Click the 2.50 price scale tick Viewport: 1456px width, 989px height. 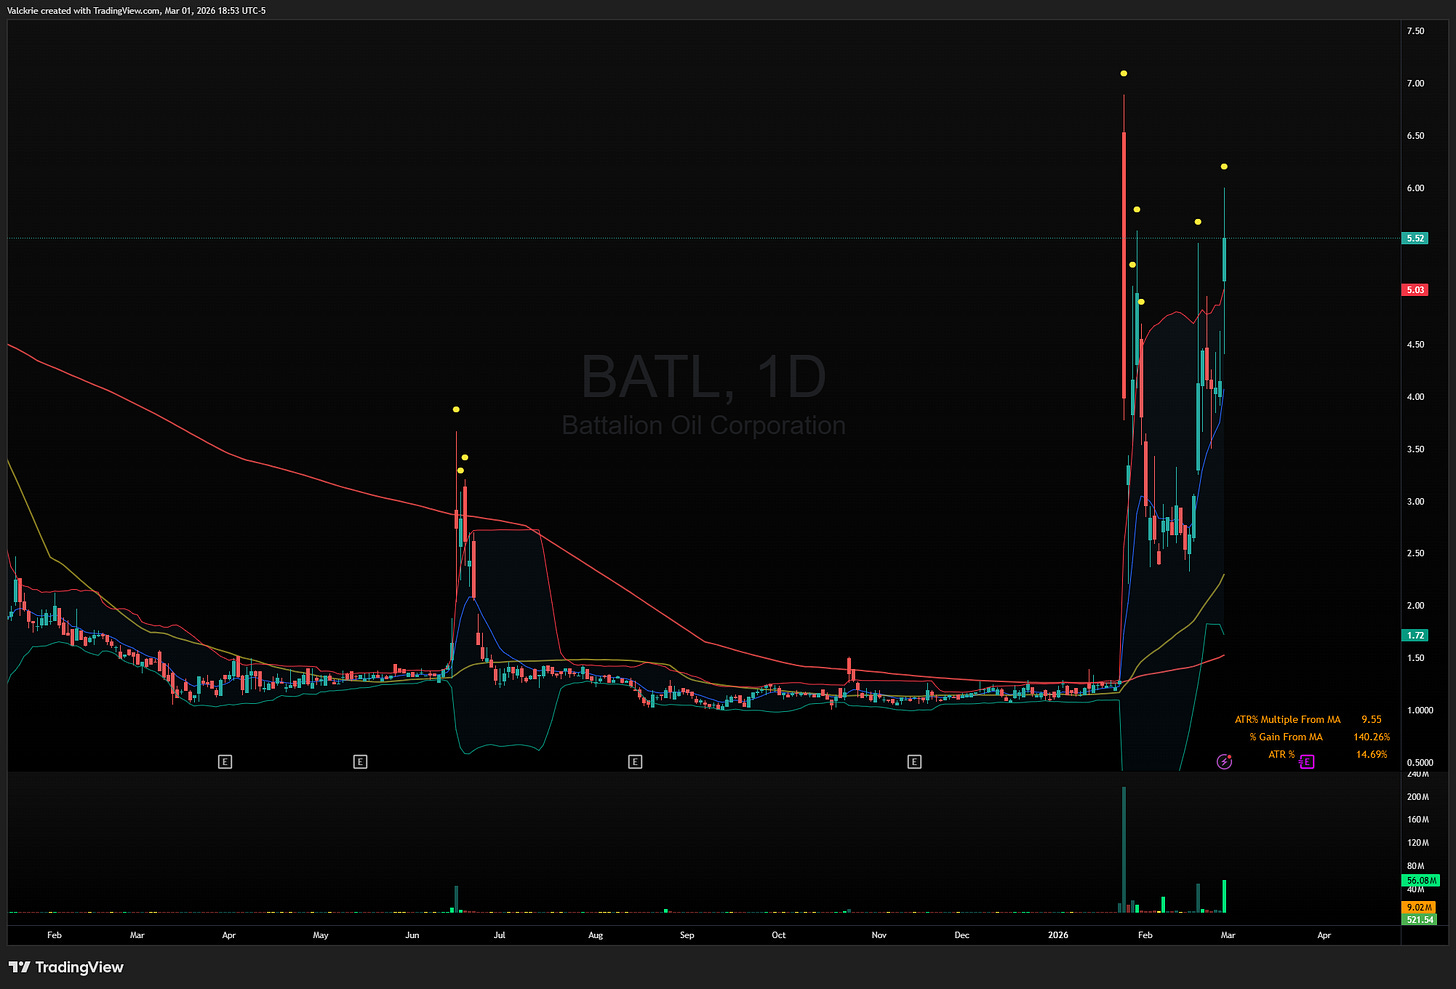click(1415, 553)
